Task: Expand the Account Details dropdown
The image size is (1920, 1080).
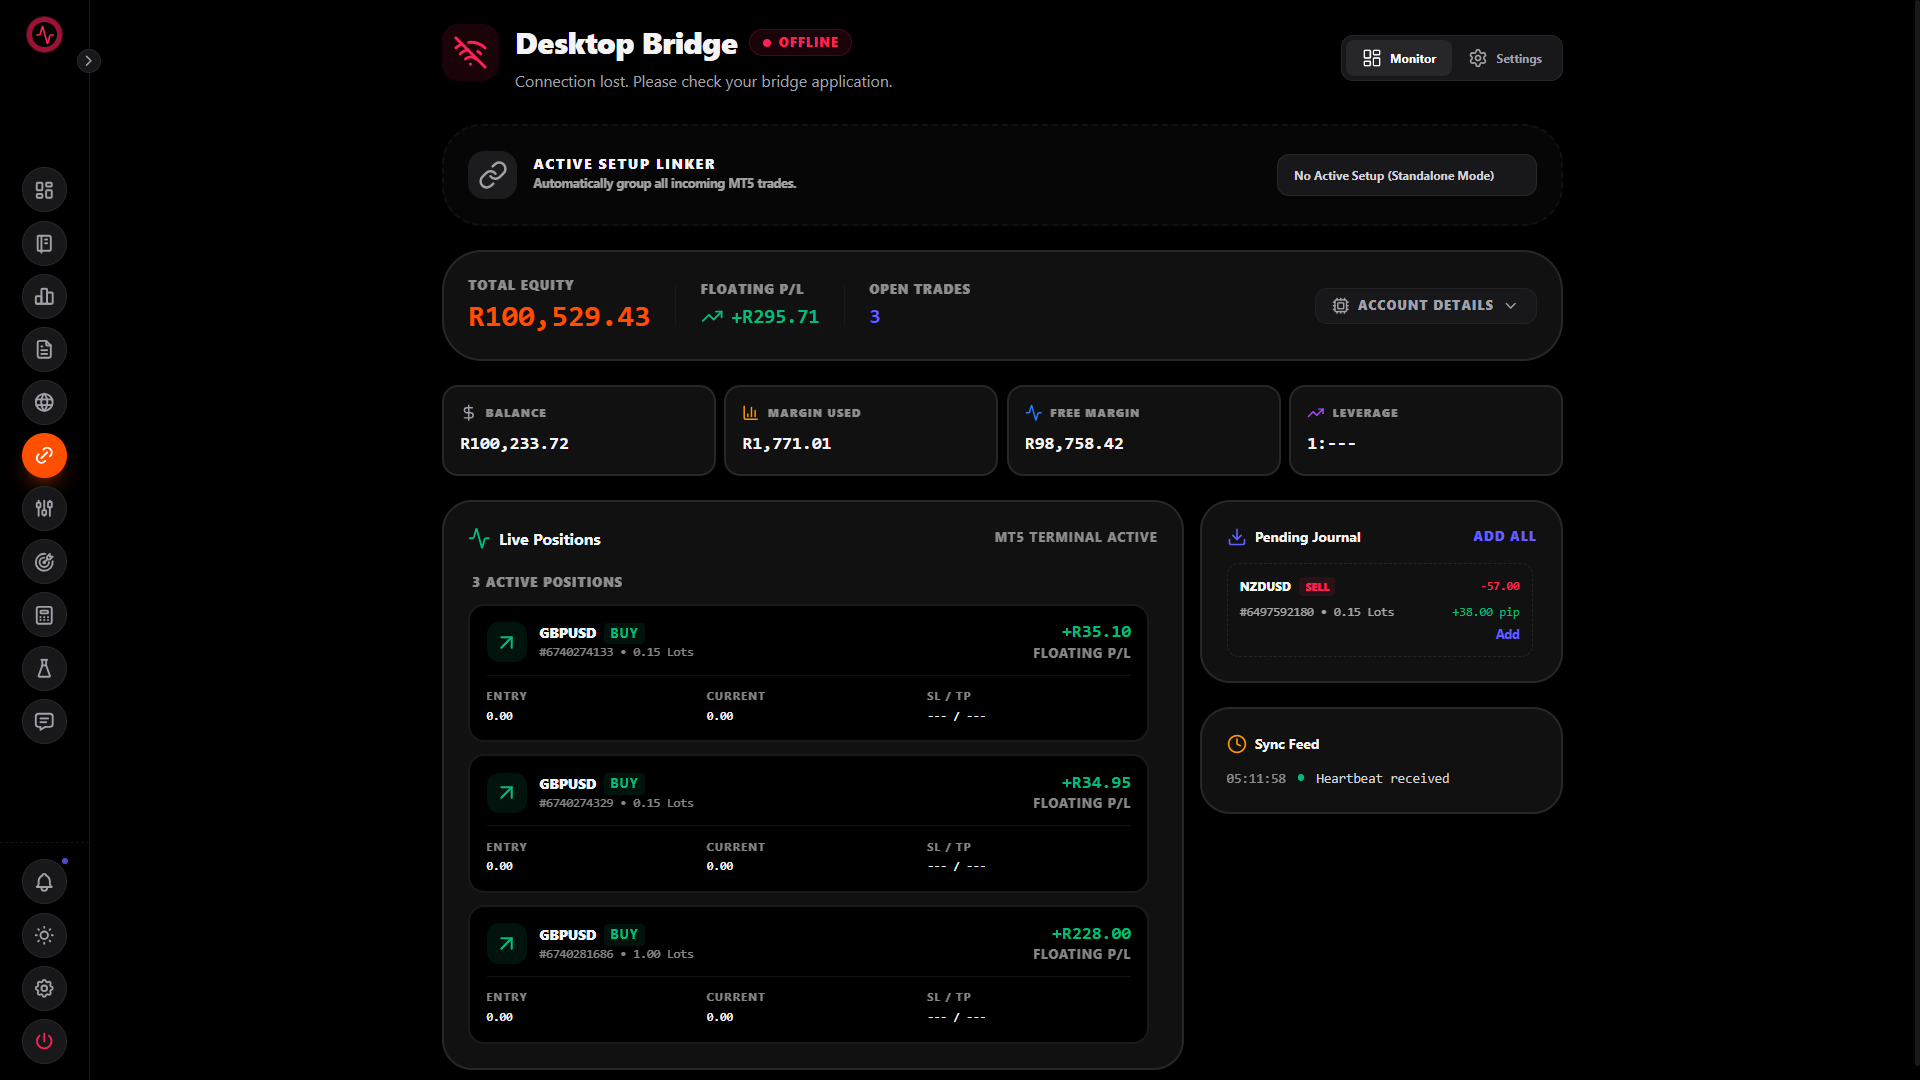Action: click(1425, 305)
